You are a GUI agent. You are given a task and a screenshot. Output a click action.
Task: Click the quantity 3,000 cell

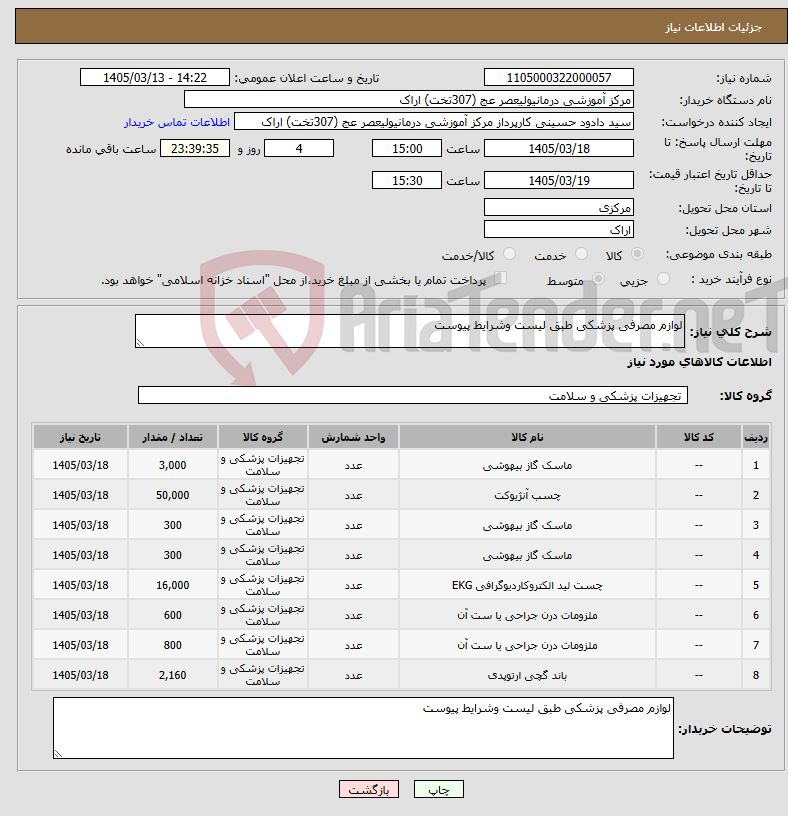[173, 465]
